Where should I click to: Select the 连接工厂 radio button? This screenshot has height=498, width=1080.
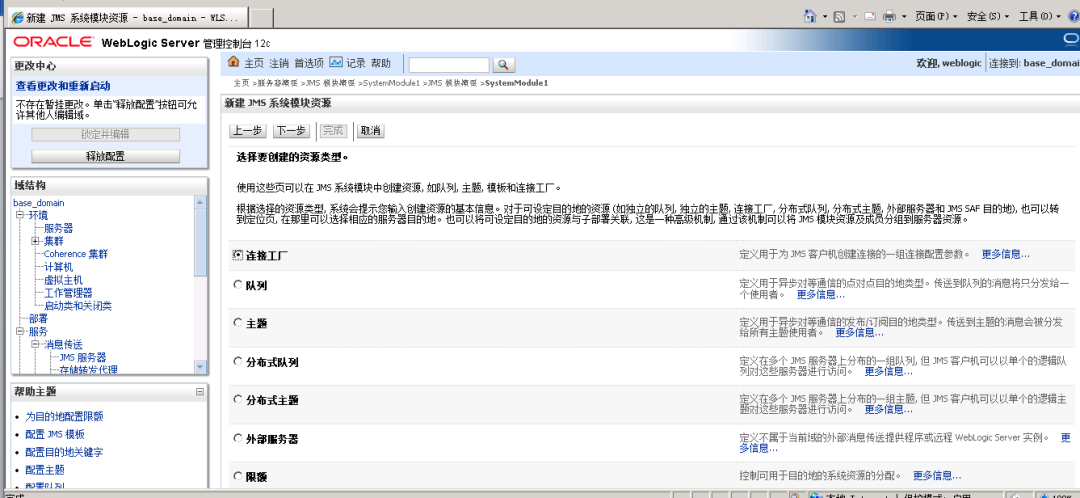(238, 255)
